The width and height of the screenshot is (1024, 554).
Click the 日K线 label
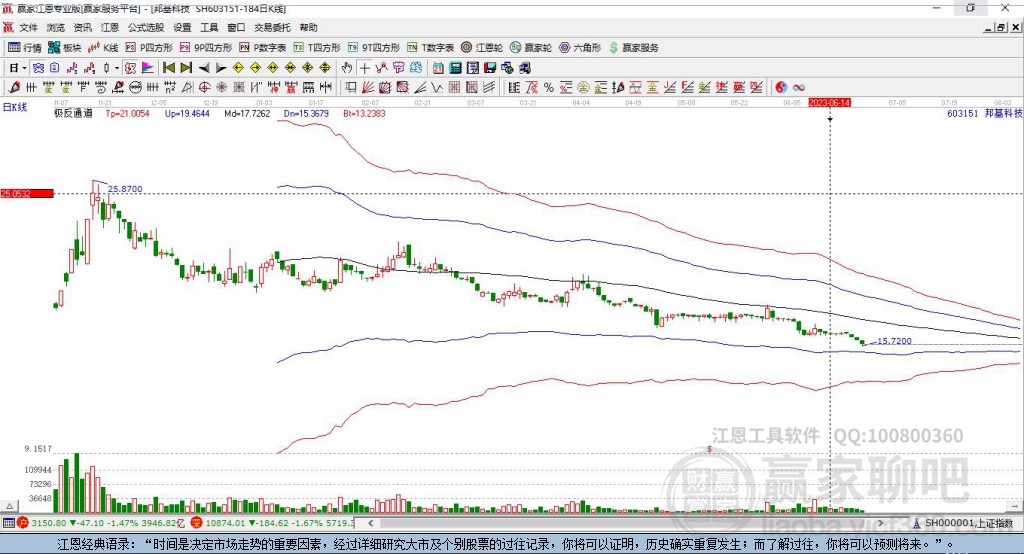15,107
